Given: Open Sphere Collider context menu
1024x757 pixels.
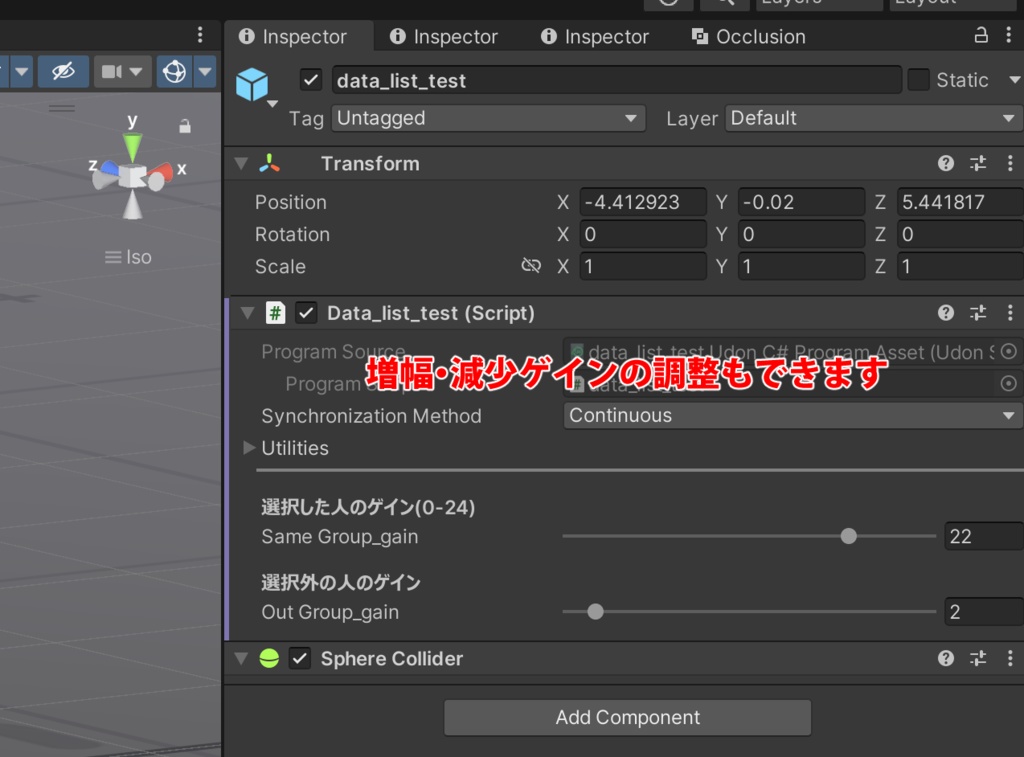Looking at the screenshot, I should (1010, 658).
